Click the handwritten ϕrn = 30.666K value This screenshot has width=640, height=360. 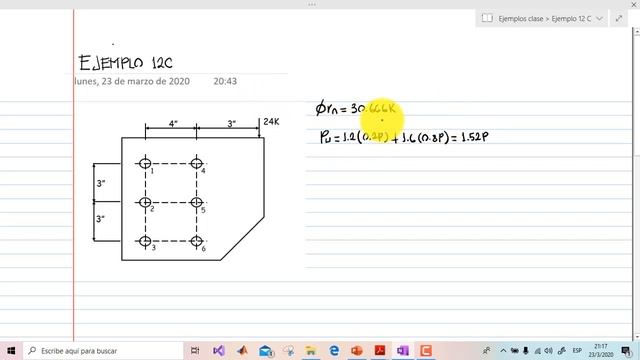click(356, 109)
